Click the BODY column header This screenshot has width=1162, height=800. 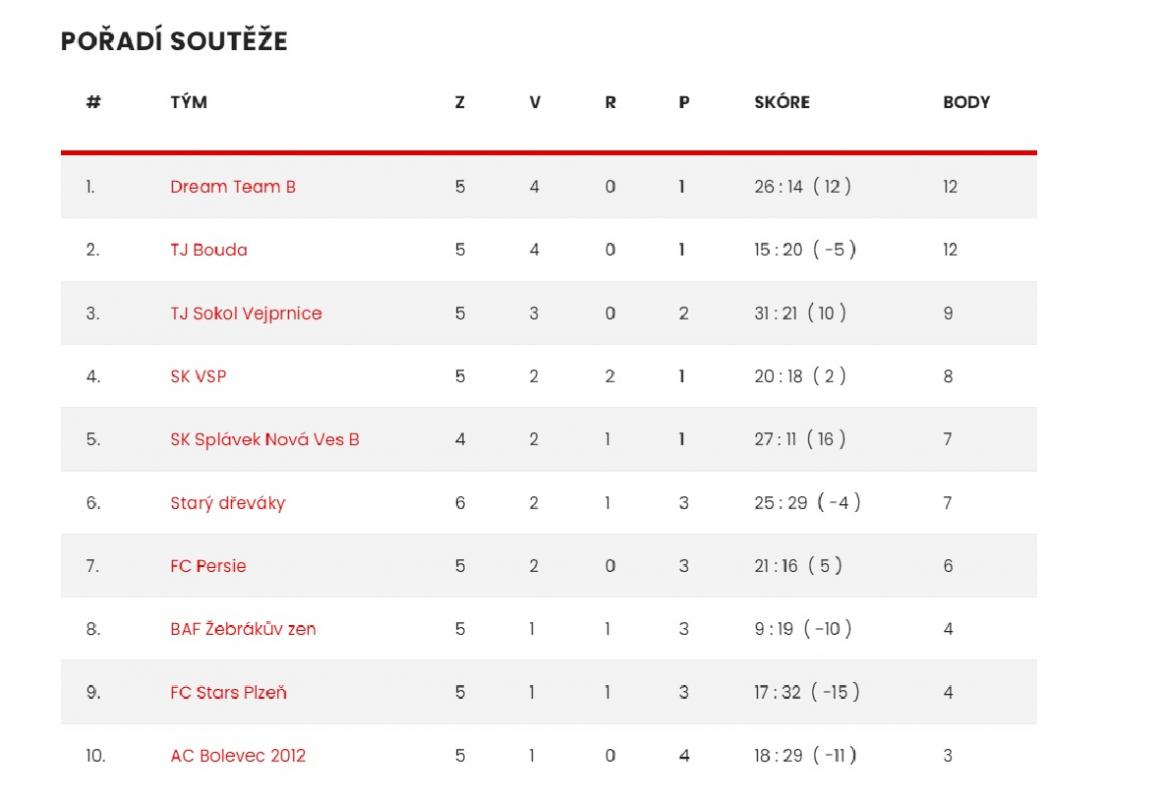966,102
